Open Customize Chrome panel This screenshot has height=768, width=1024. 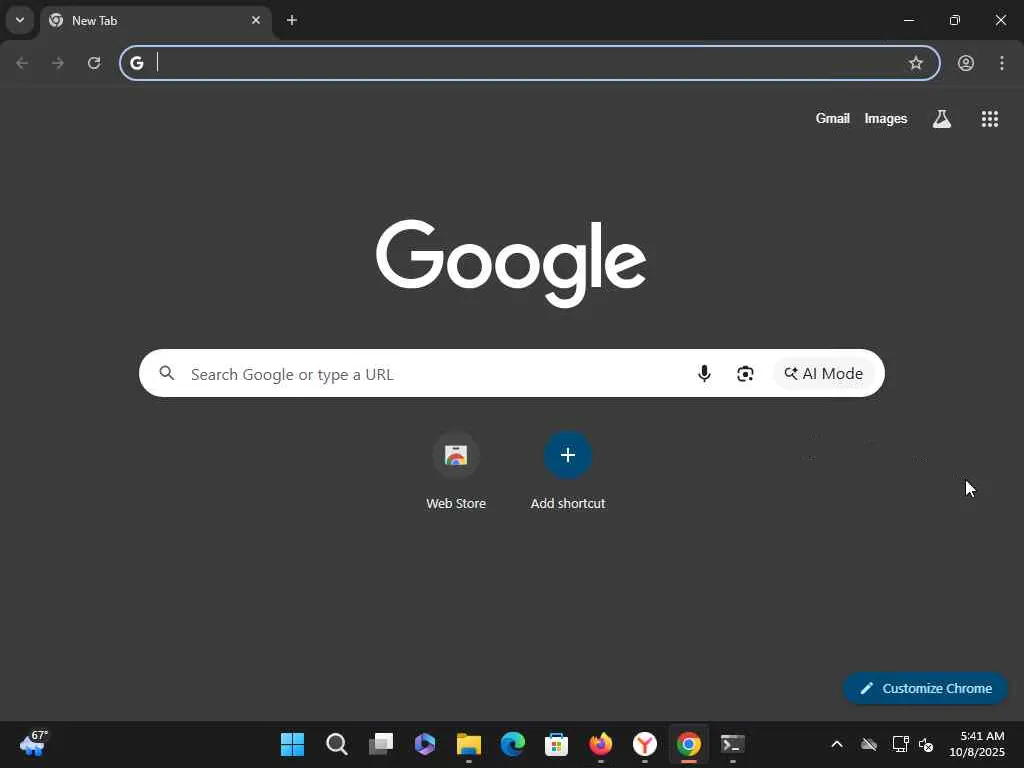point(925,688)
